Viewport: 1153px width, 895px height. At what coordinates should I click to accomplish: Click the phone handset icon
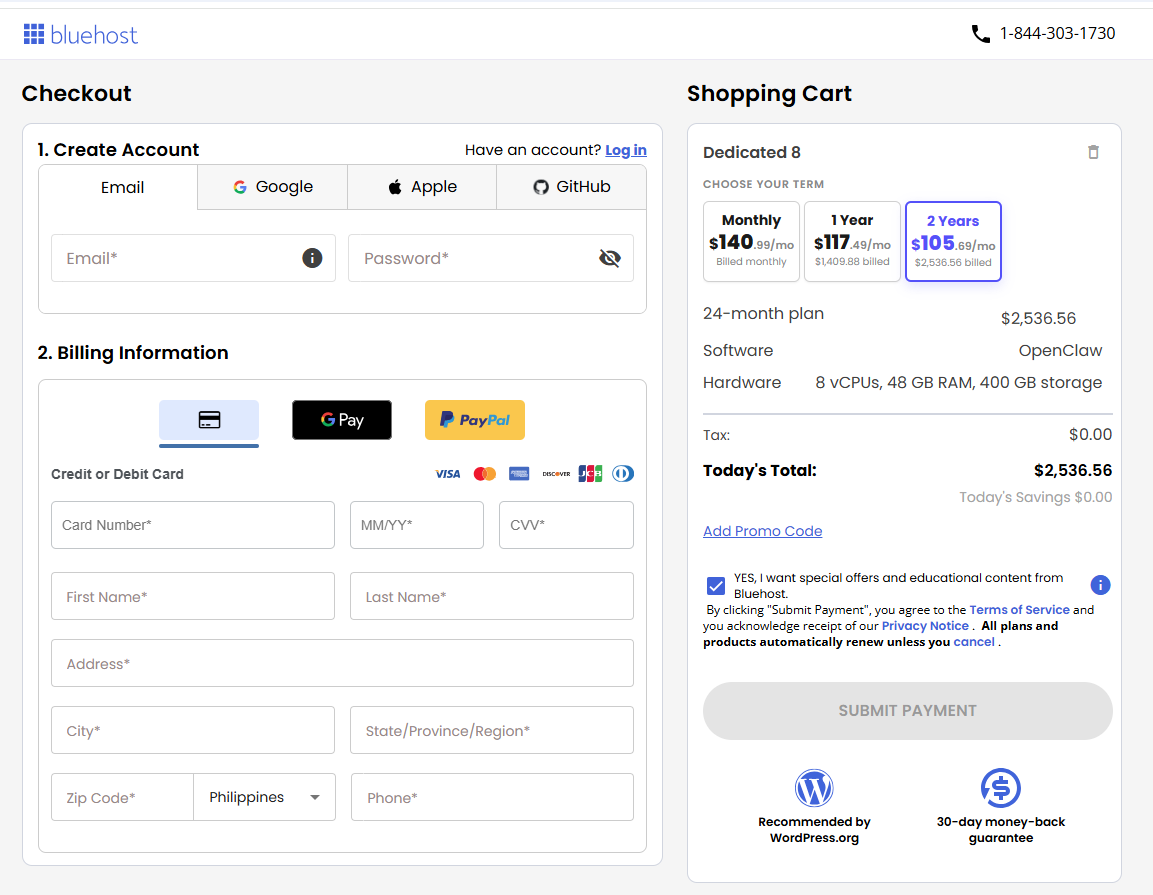(980, 34)
